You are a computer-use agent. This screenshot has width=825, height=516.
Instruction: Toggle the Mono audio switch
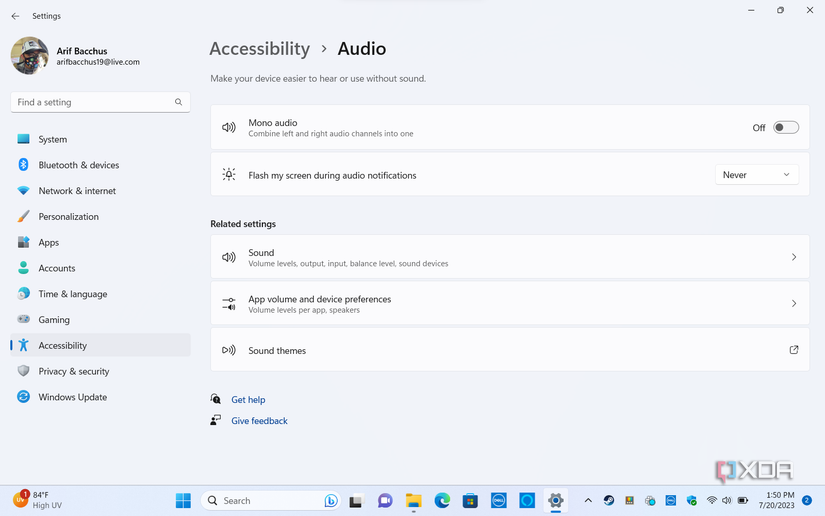coord(785,128)
